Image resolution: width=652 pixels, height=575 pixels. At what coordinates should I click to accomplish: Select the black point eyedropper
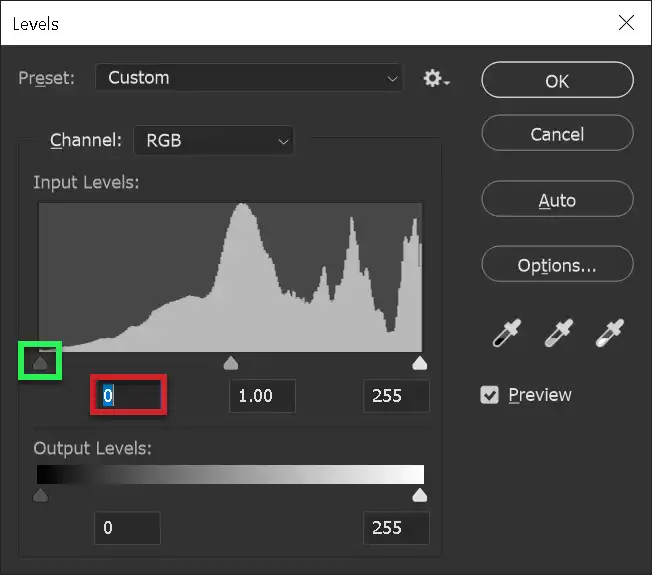tap(506, 335)
